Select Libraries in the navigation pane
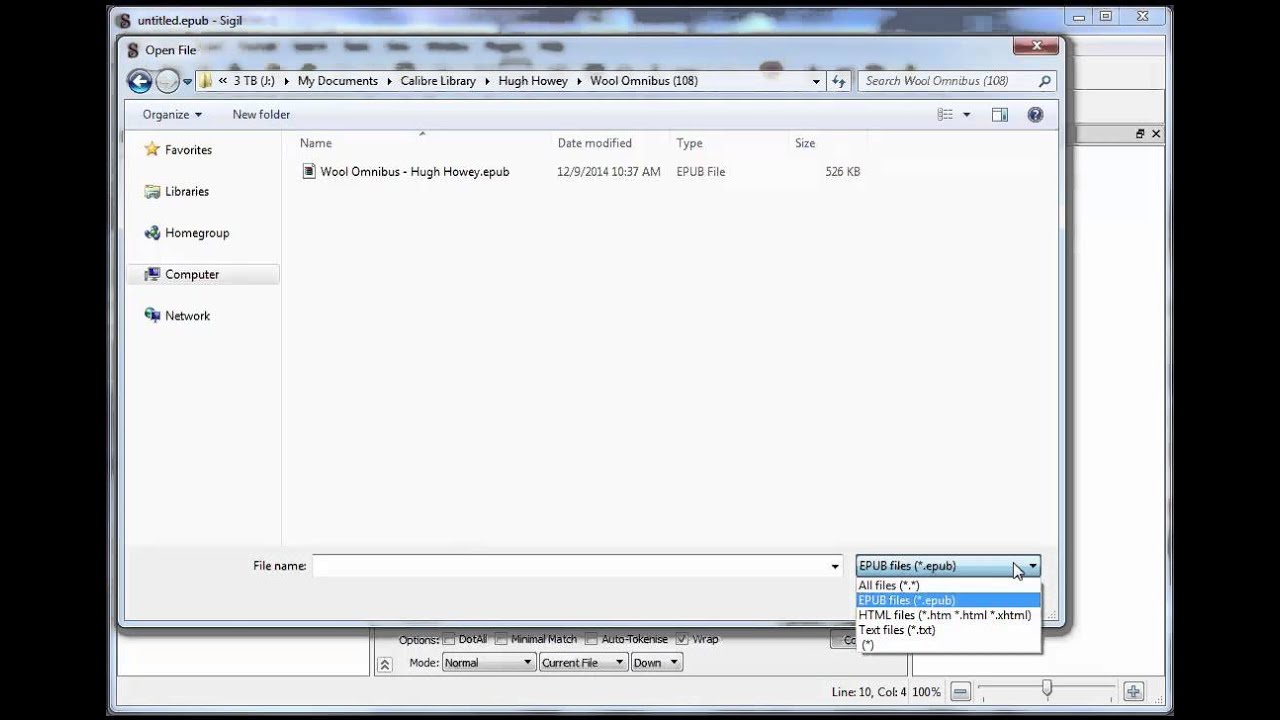Image resolution: width=1280 pixels, height=720 pixels. point(187,191)
